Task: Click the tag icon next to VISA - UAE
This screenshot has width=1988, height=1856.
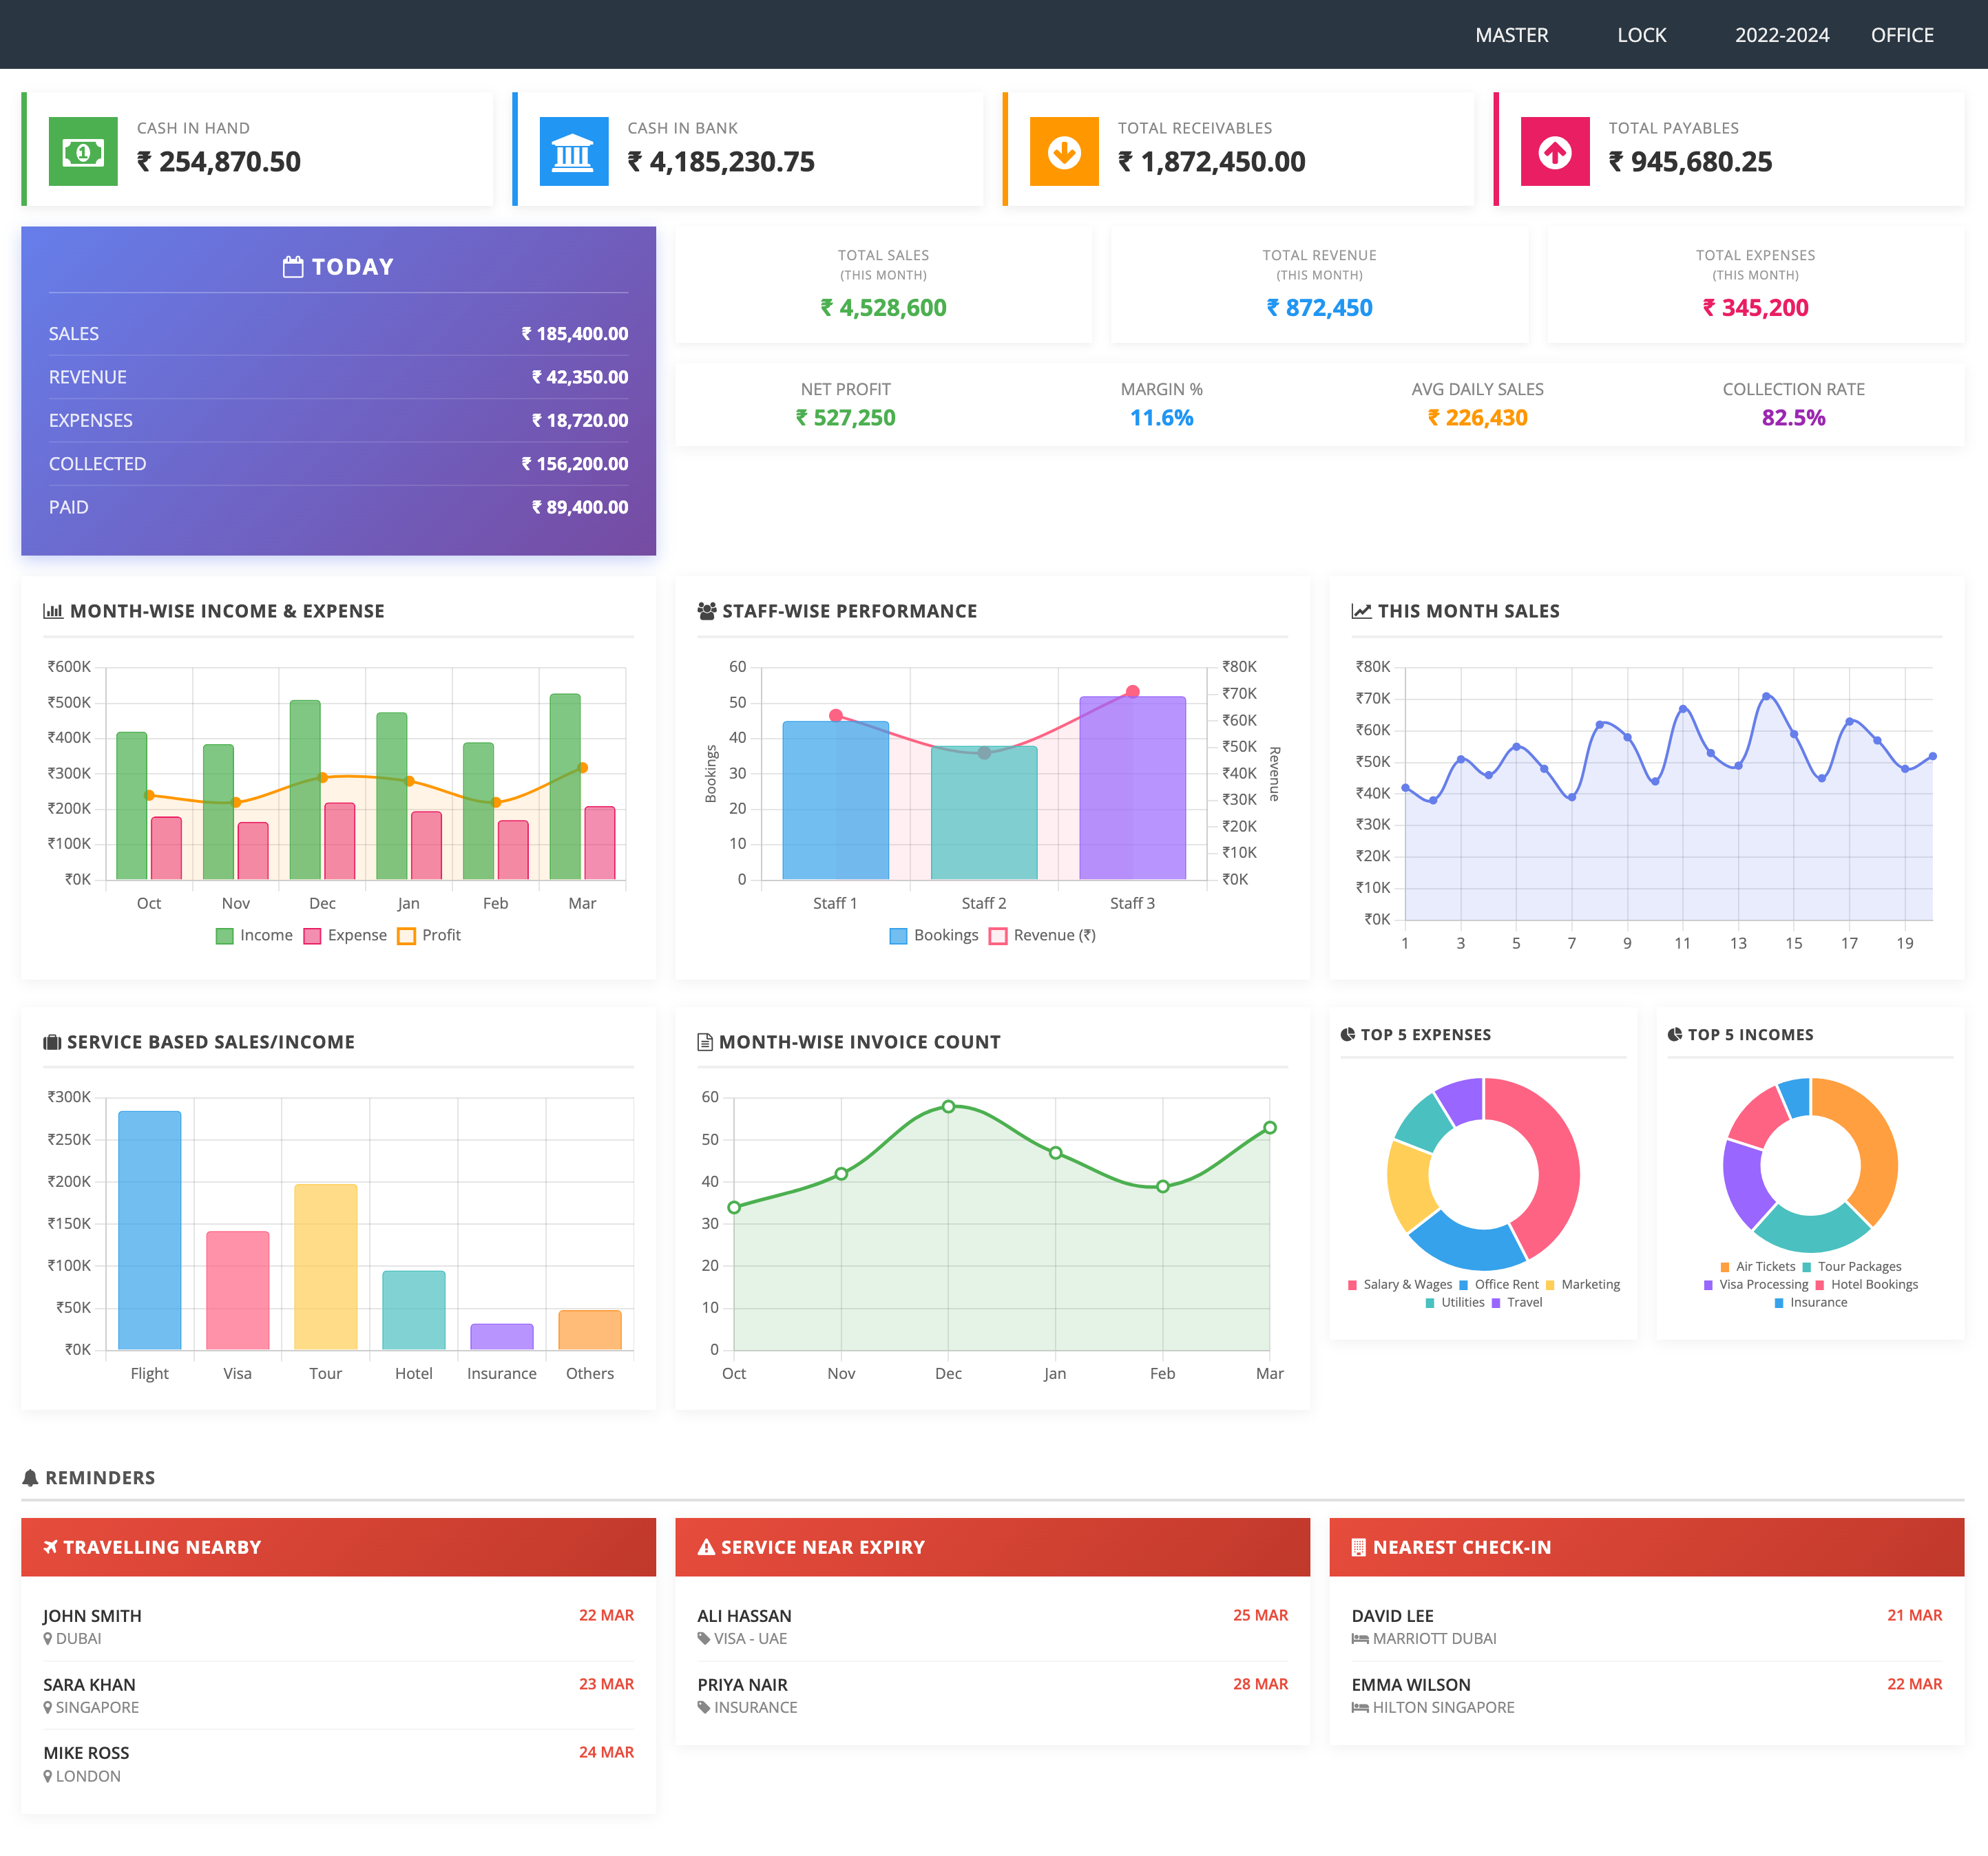Action: click(704, 1639)
